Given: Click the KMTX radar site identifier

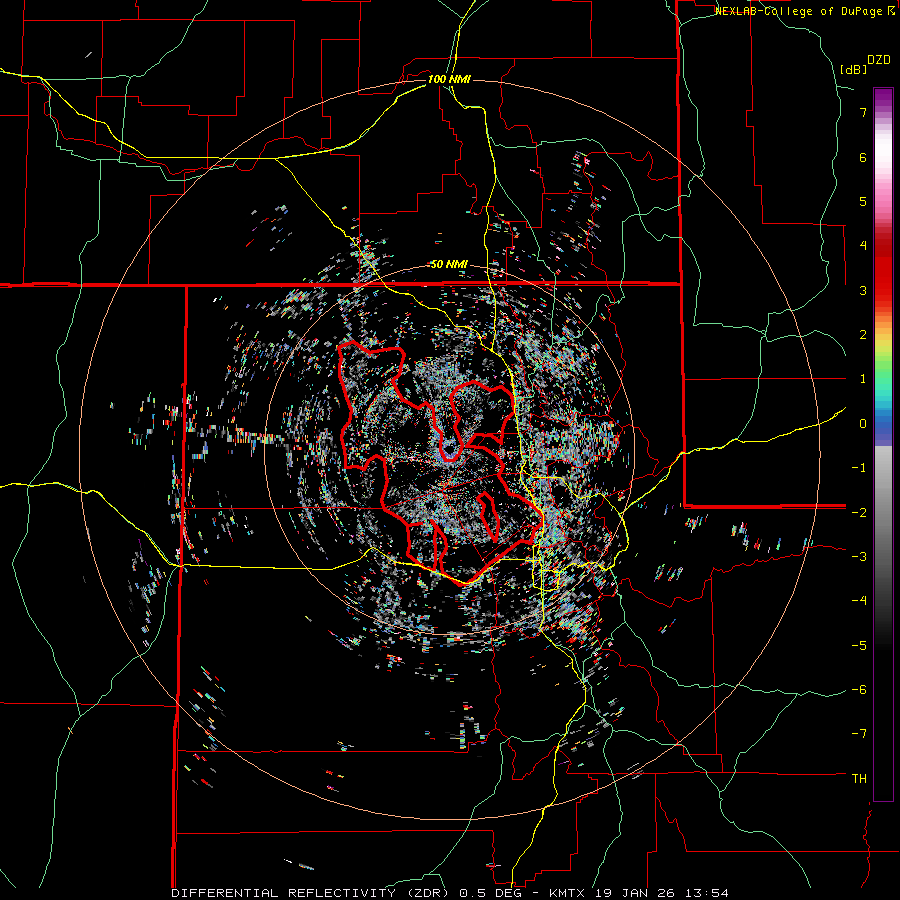Looking at the screenshot, I should [x=565, y=893].
